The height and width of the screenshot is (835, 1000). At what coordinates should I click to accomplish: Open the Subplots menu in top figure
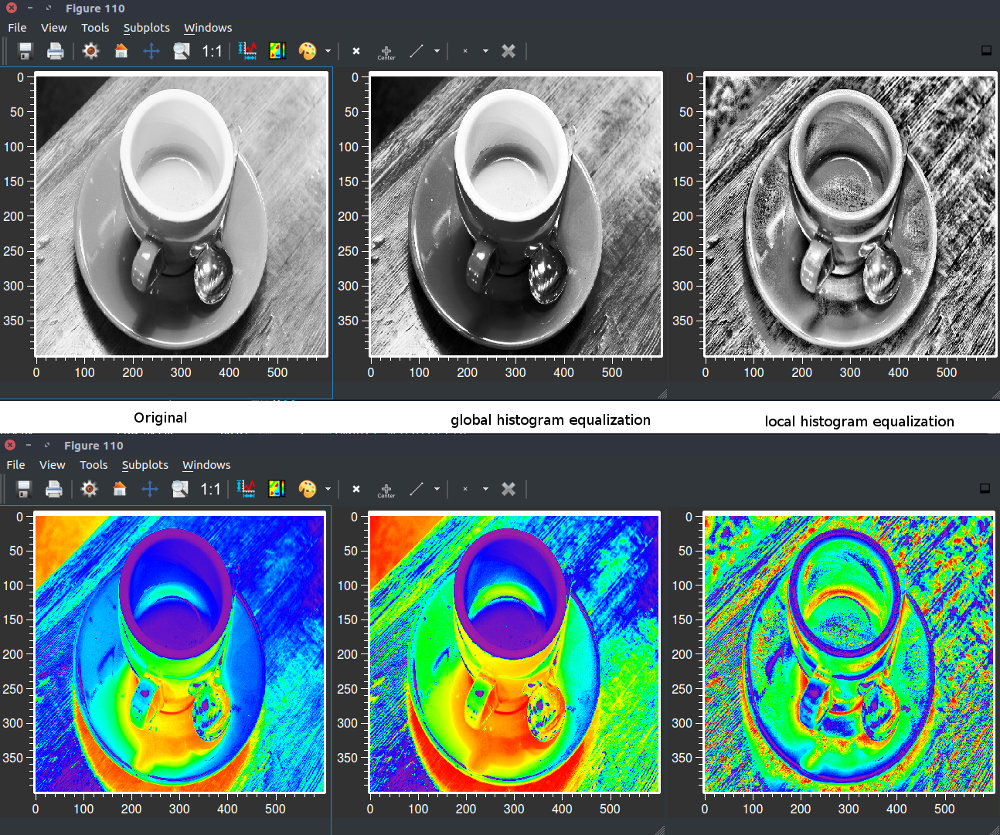tap(147, 27)
